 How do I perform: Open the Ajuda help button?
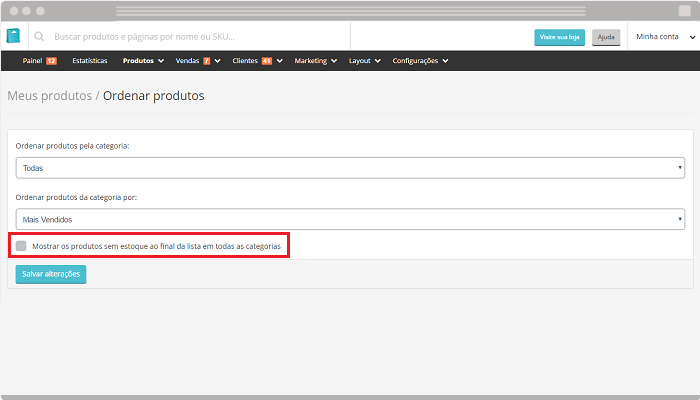pyautogui.click(x=606, y=37)
